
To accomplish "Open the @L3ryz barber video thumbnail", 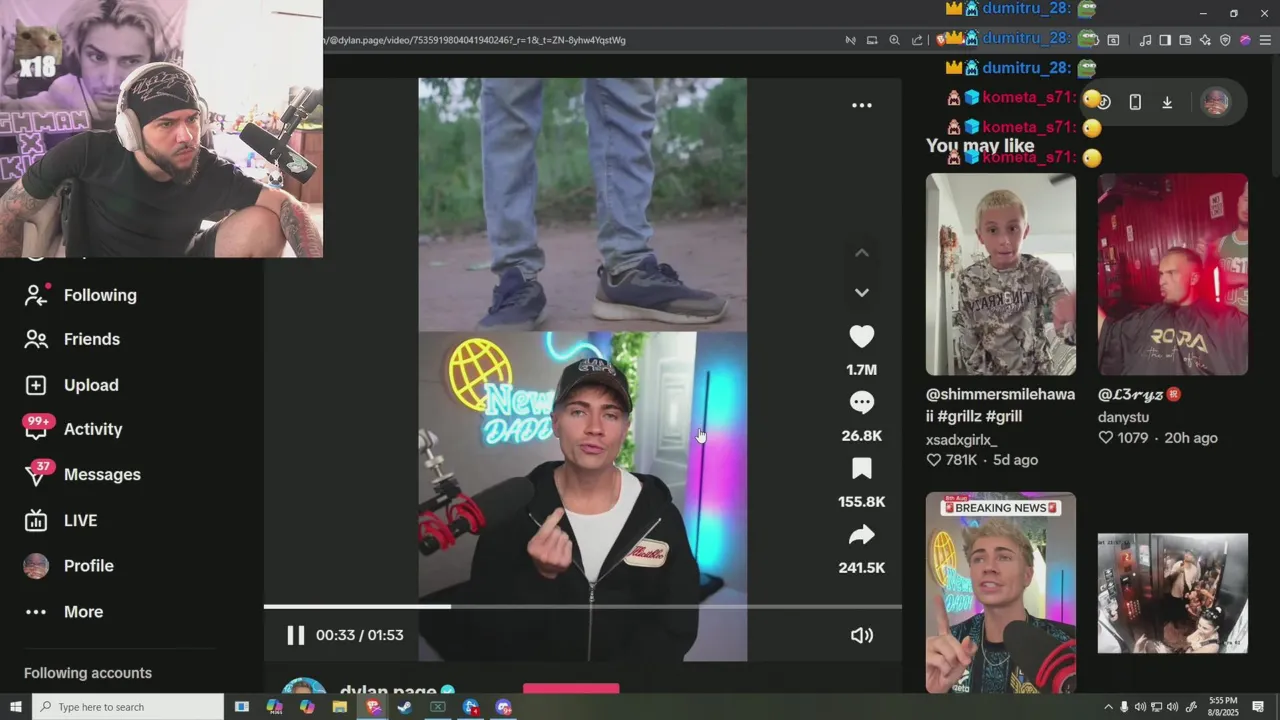I will 1173,274.
